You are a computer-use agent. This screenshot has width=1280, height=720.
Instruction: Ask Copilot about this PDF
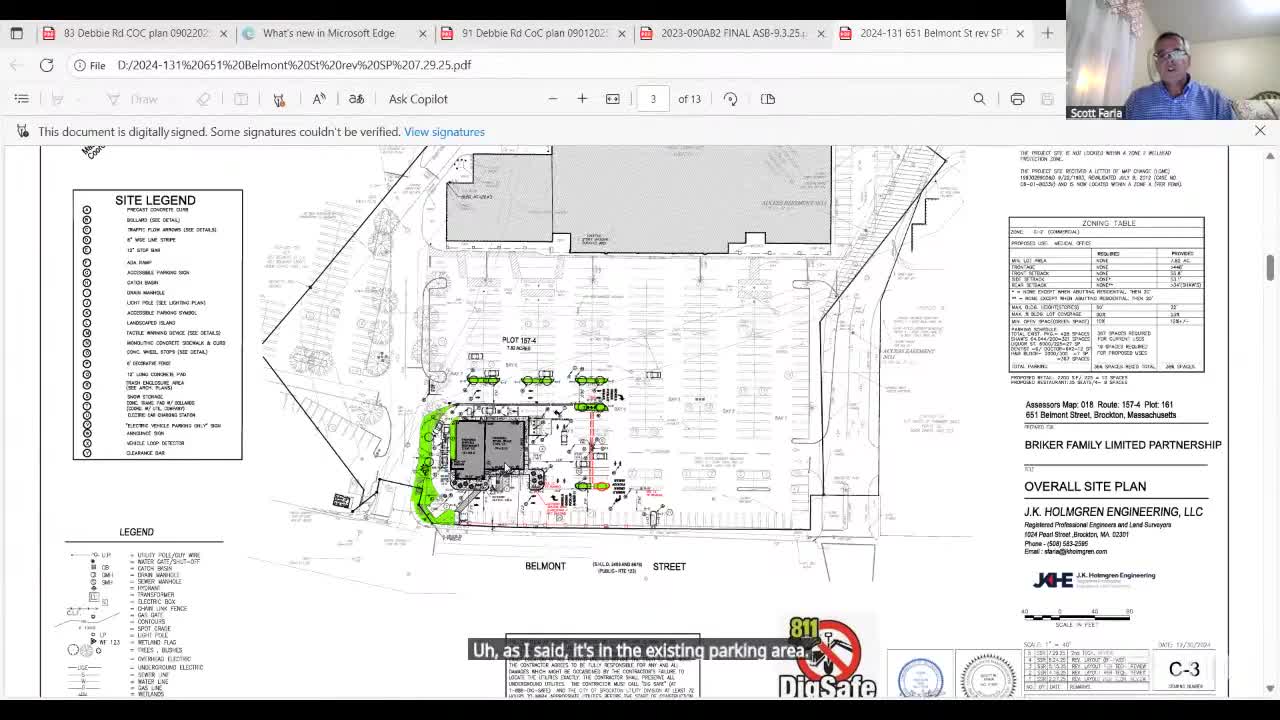click(x=418, y=99)
